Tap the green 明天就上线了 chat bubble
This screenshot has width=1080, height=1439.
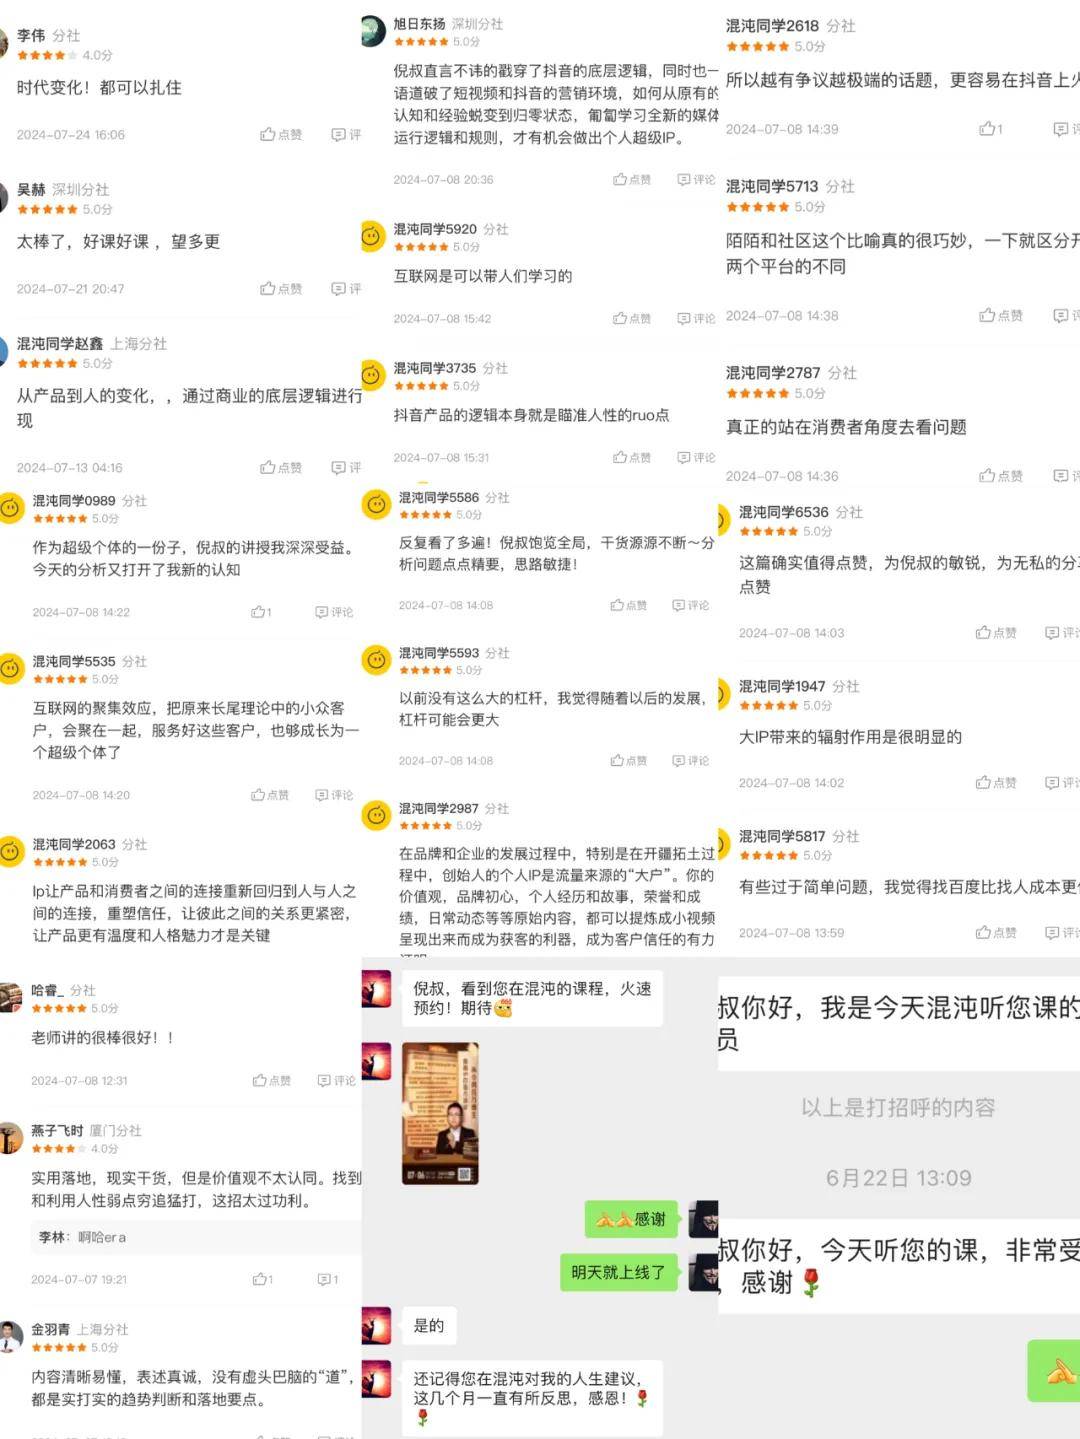point(618,1272)
